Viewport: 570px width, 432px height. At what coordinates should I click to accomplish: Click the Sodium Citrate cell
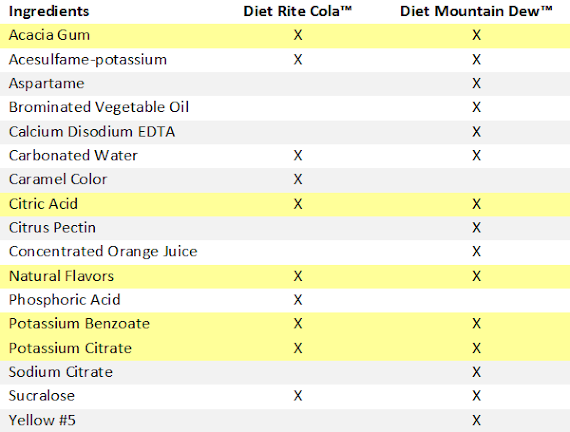pyautogui.click(x=61, y=372)
